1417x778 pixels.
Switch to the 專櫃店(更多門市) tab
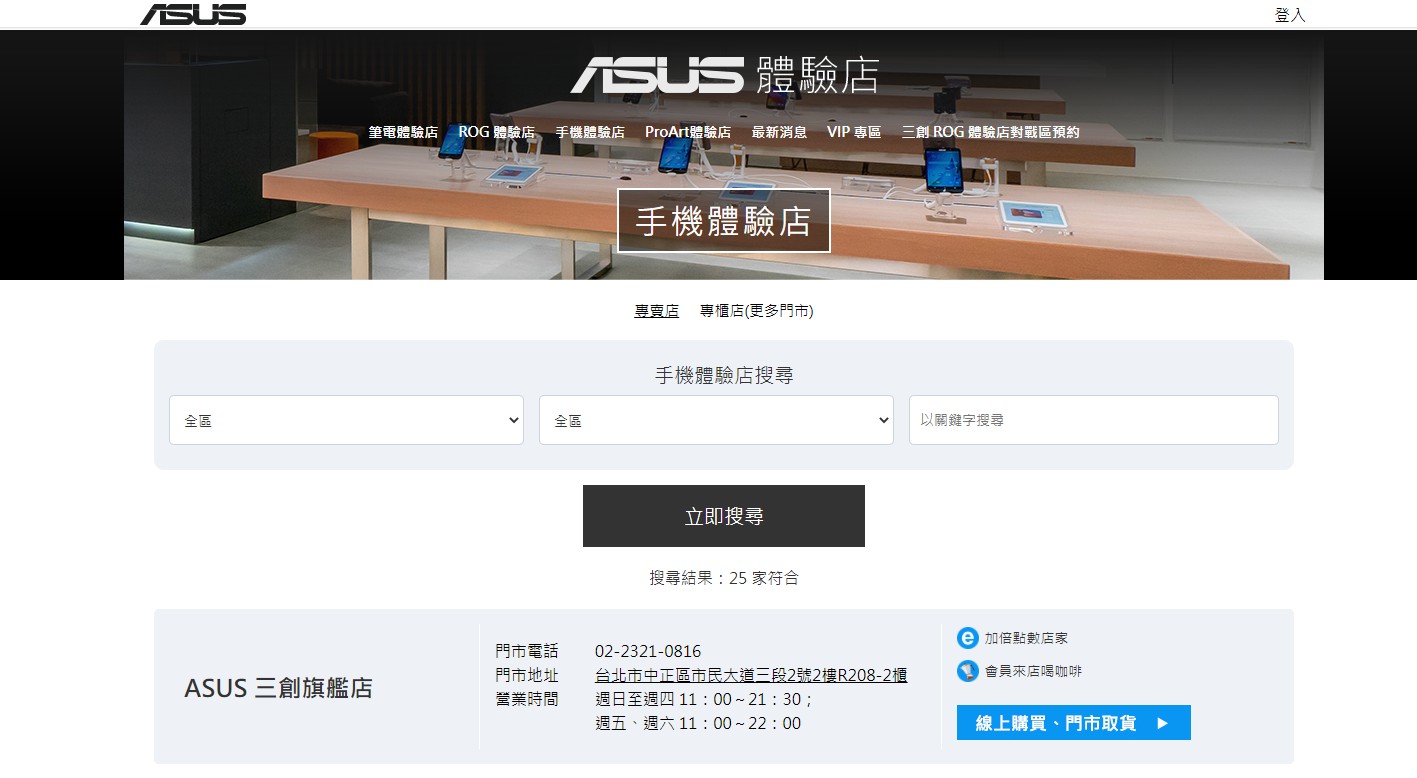coord(757,311)
